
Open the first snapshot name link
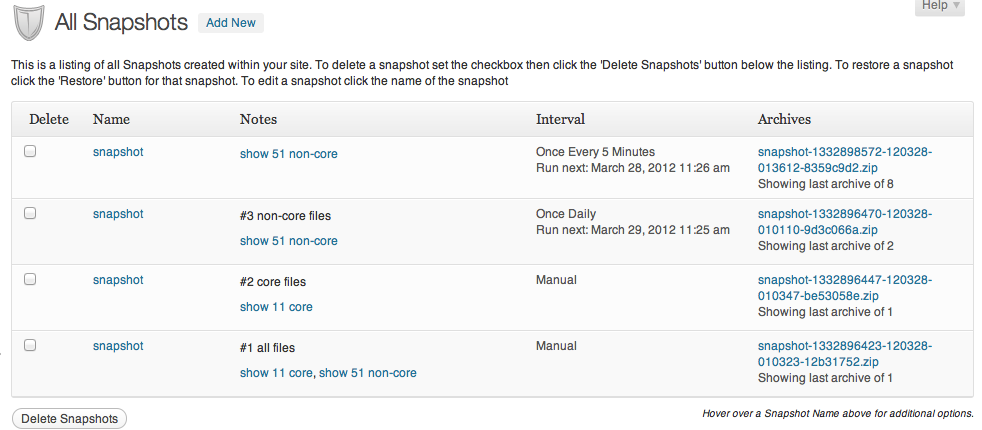click(x=118, y=152)
